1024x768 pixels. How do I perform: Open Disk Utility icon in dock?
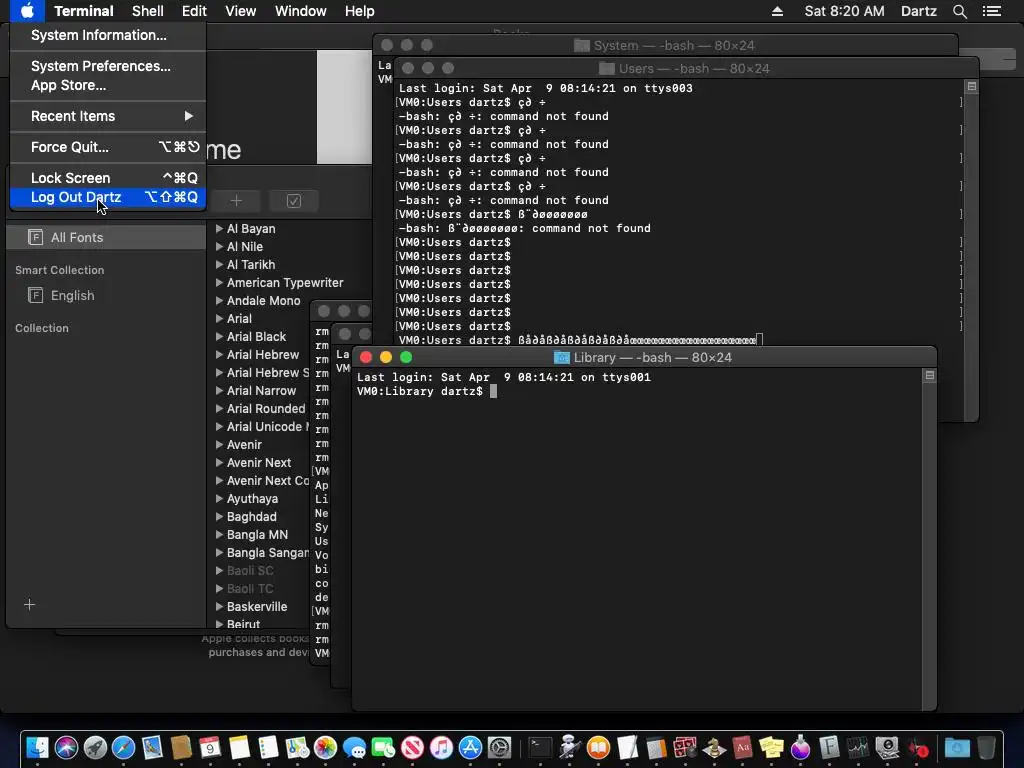tap(887, 748)
